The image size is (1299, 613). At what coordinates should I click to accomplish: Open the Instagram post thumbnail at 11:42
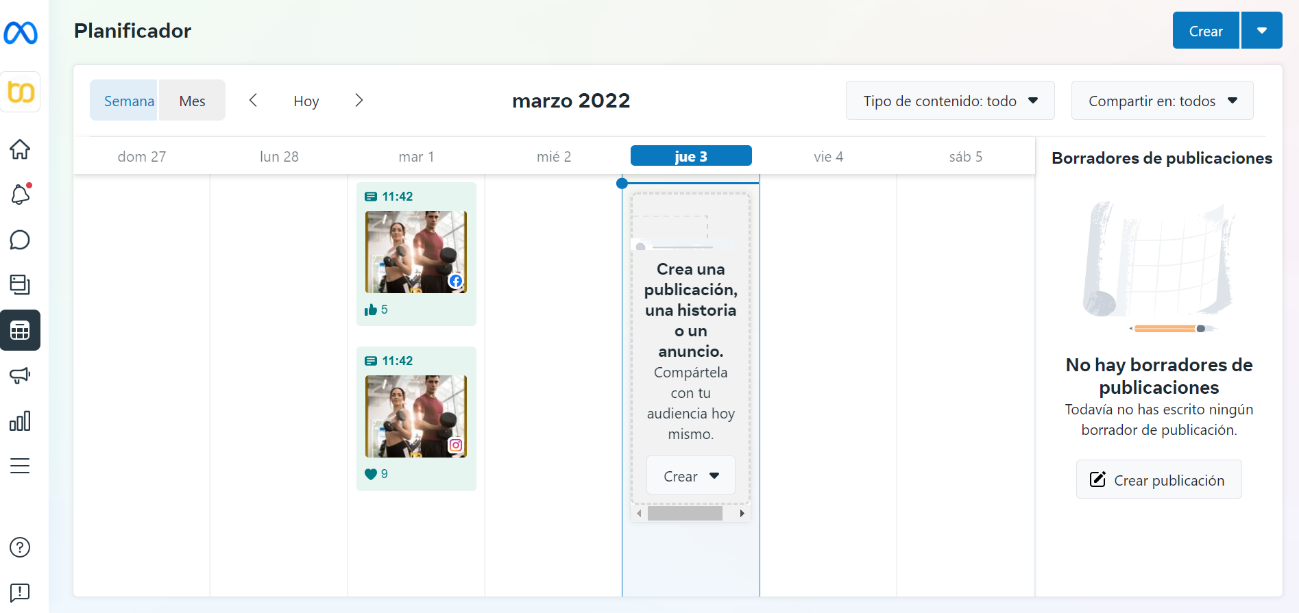point(416,416)
